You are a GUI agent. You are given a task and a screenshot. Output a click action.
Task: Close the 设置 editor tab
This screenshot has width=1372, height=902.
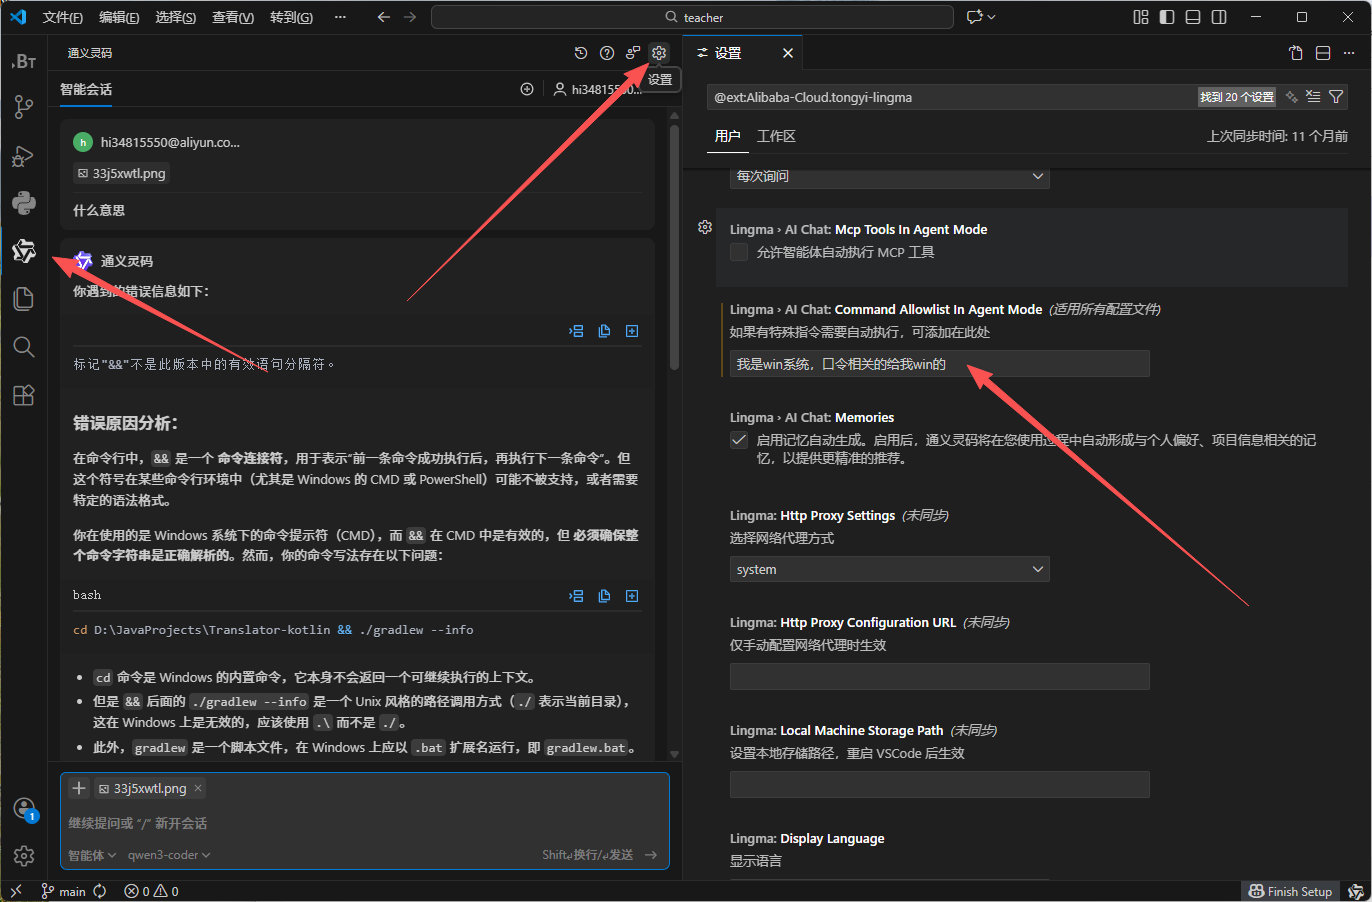pos(788,53)
